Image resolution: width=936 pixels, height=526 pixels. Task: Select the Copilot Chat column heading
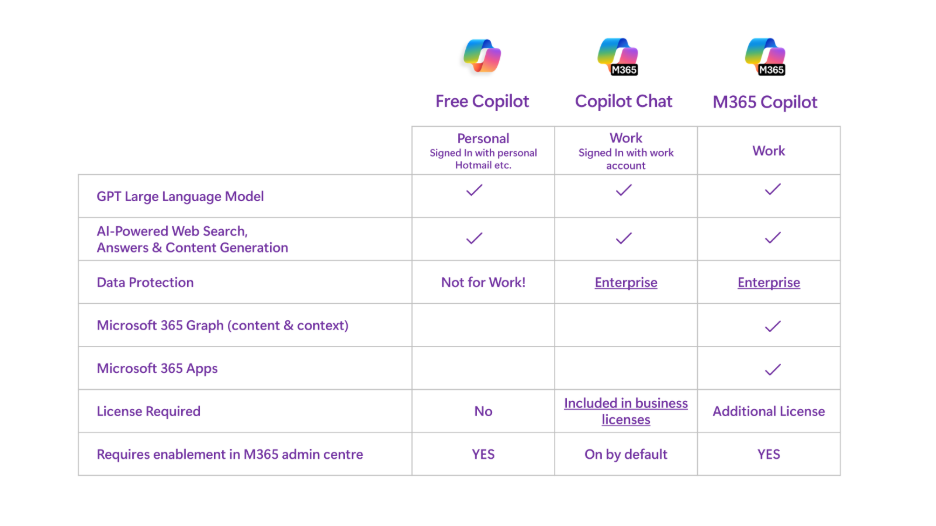click(624, 101)
